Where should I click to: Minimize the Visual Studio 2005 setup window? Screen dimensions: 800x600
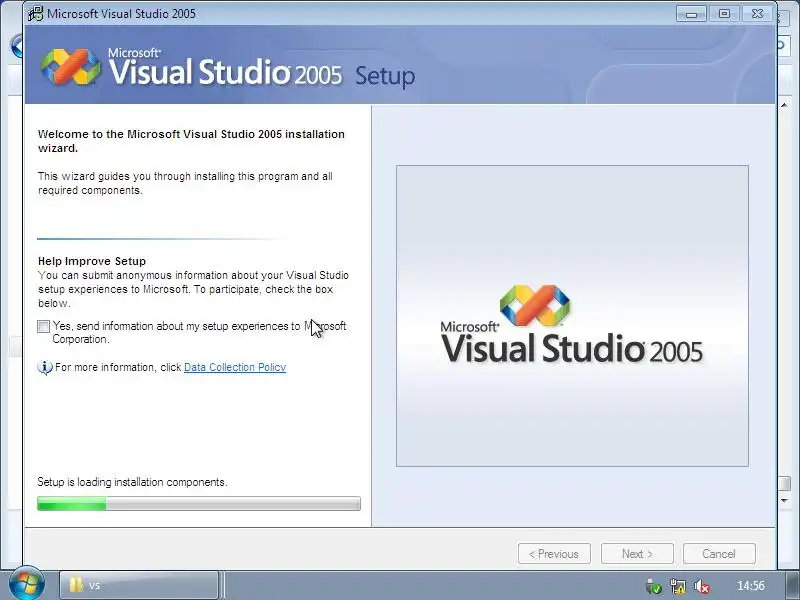[x=691, y=14]
